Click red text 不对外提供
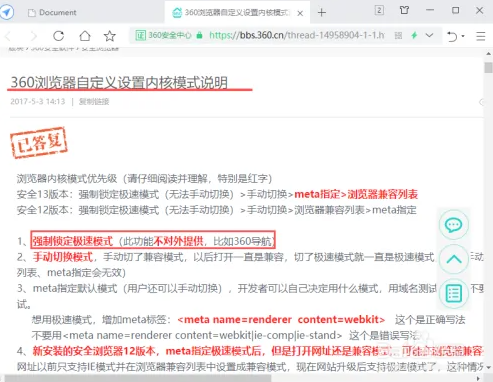The image size is (493, 382). 178,241
